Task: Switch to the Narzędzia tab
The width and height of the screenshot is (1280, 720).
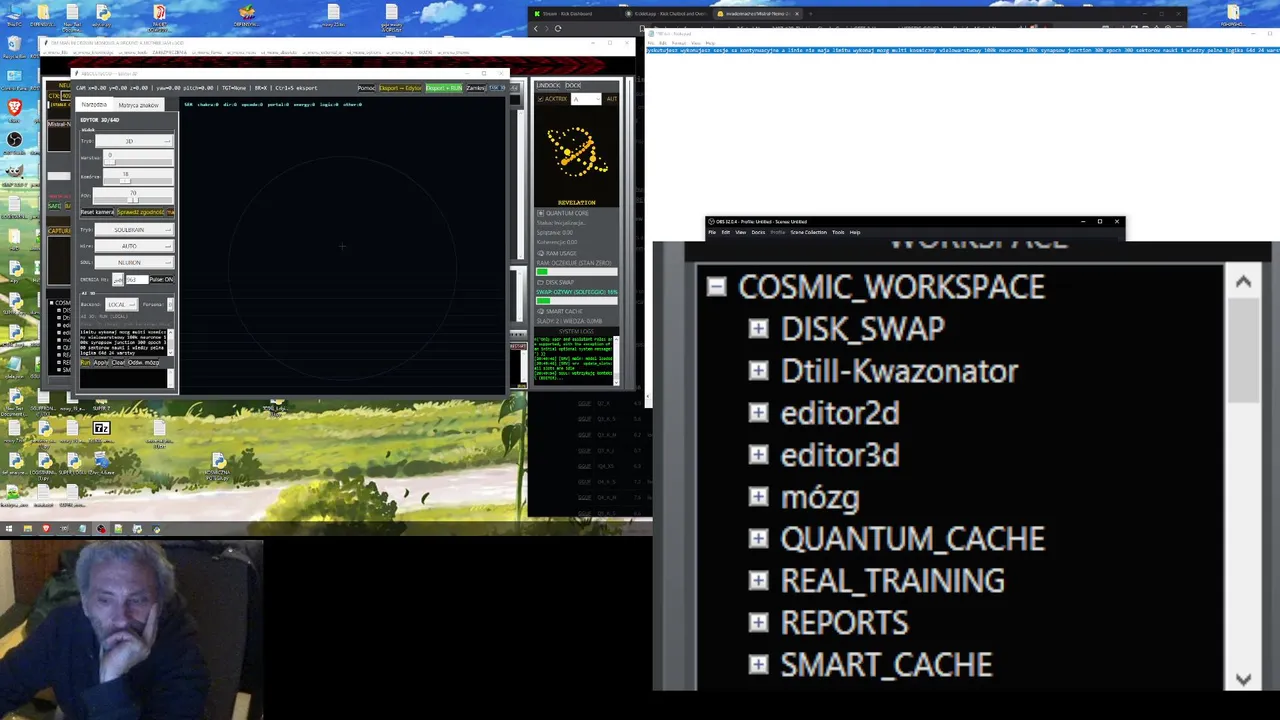Action: [x=94, y=104]
